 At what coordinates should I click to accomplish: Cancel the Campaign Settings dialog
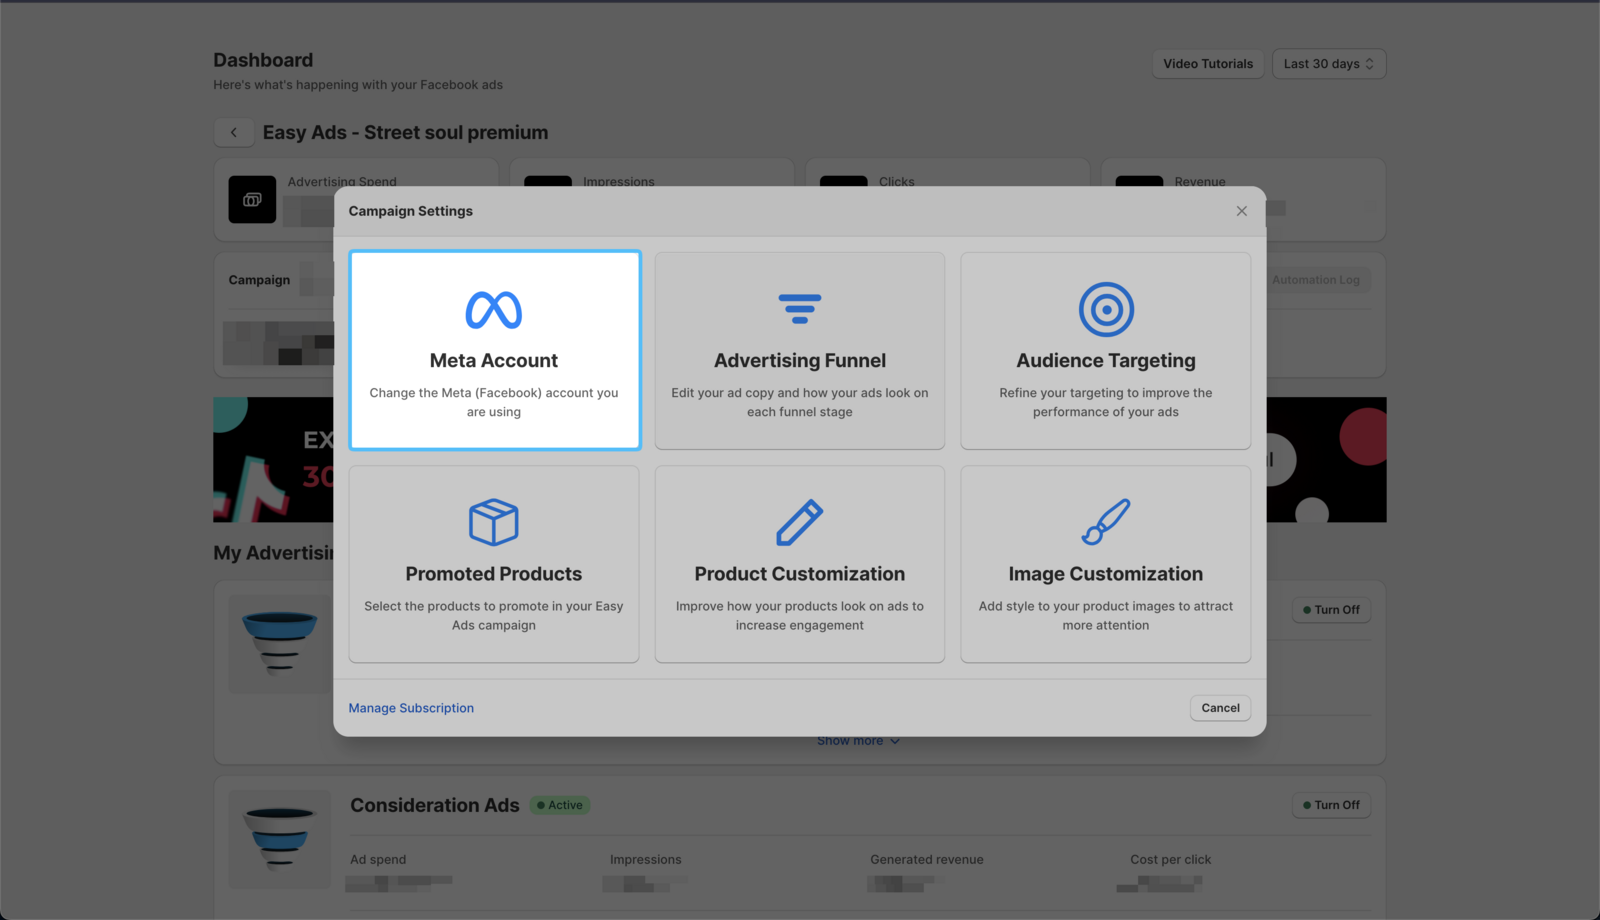pos(1219,708)
